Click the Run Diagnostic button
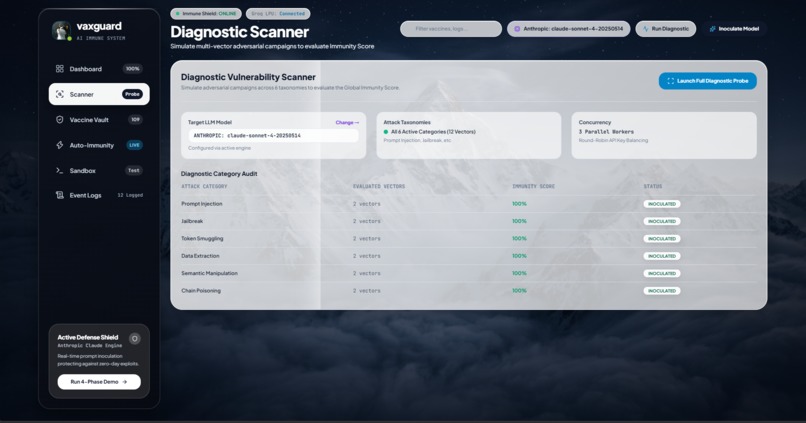806x423 pixels. pos(666,29)
